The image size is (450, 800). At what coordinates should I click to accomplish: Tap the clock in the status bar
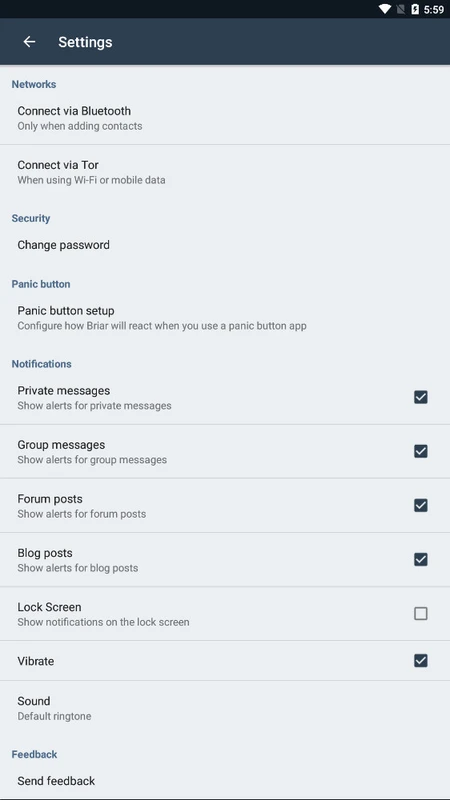tap(434, 10)
